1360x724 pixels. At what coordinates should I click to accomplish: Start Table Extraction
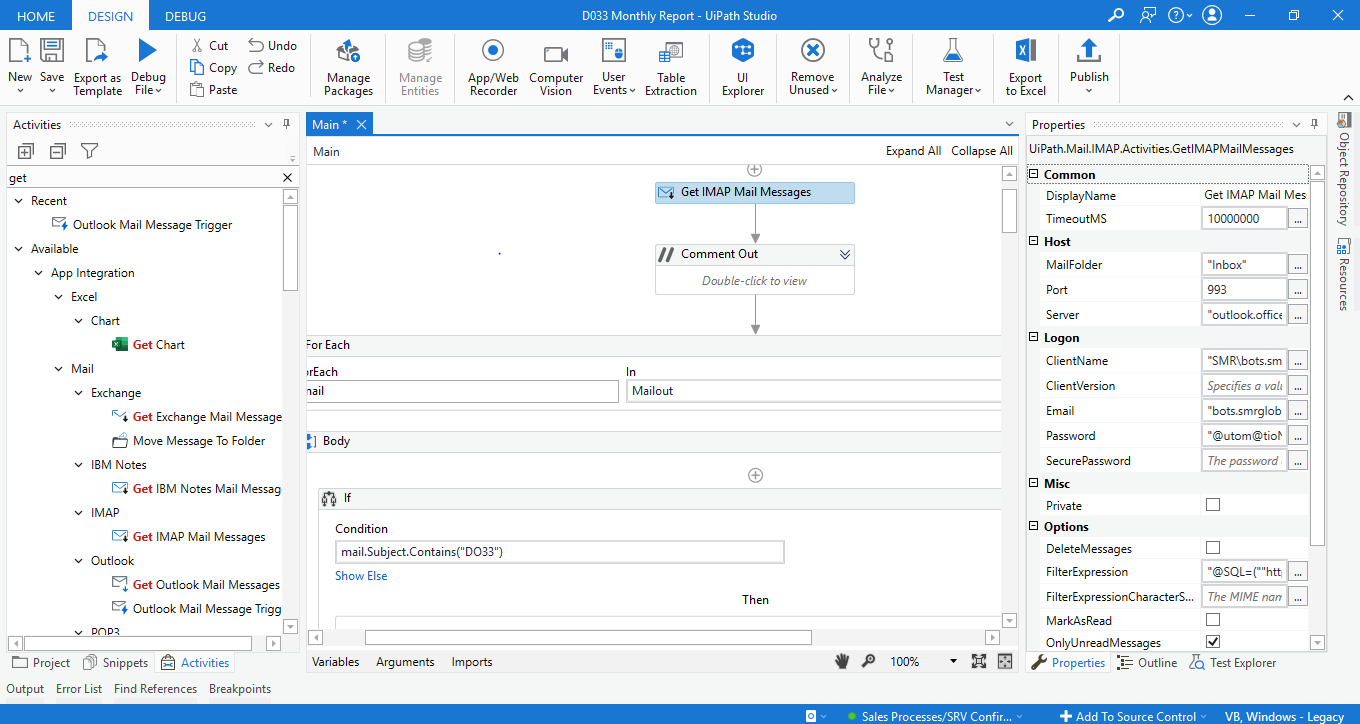tap(671, 67)
